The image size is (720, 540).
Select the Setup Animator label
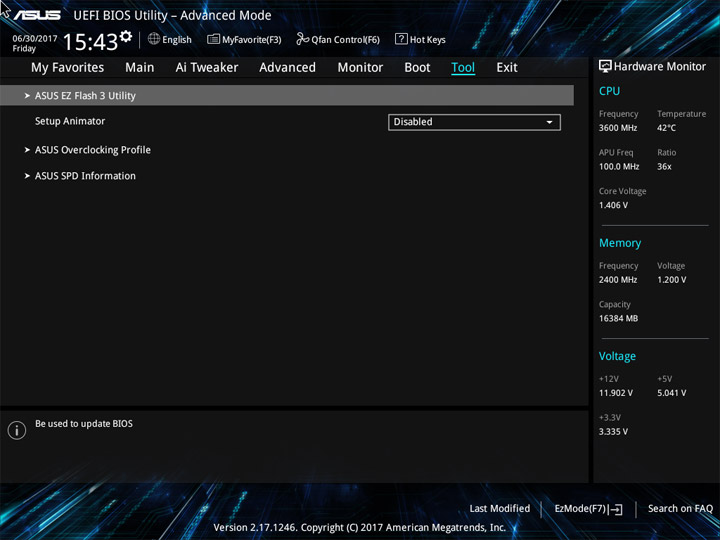[70, 121]
